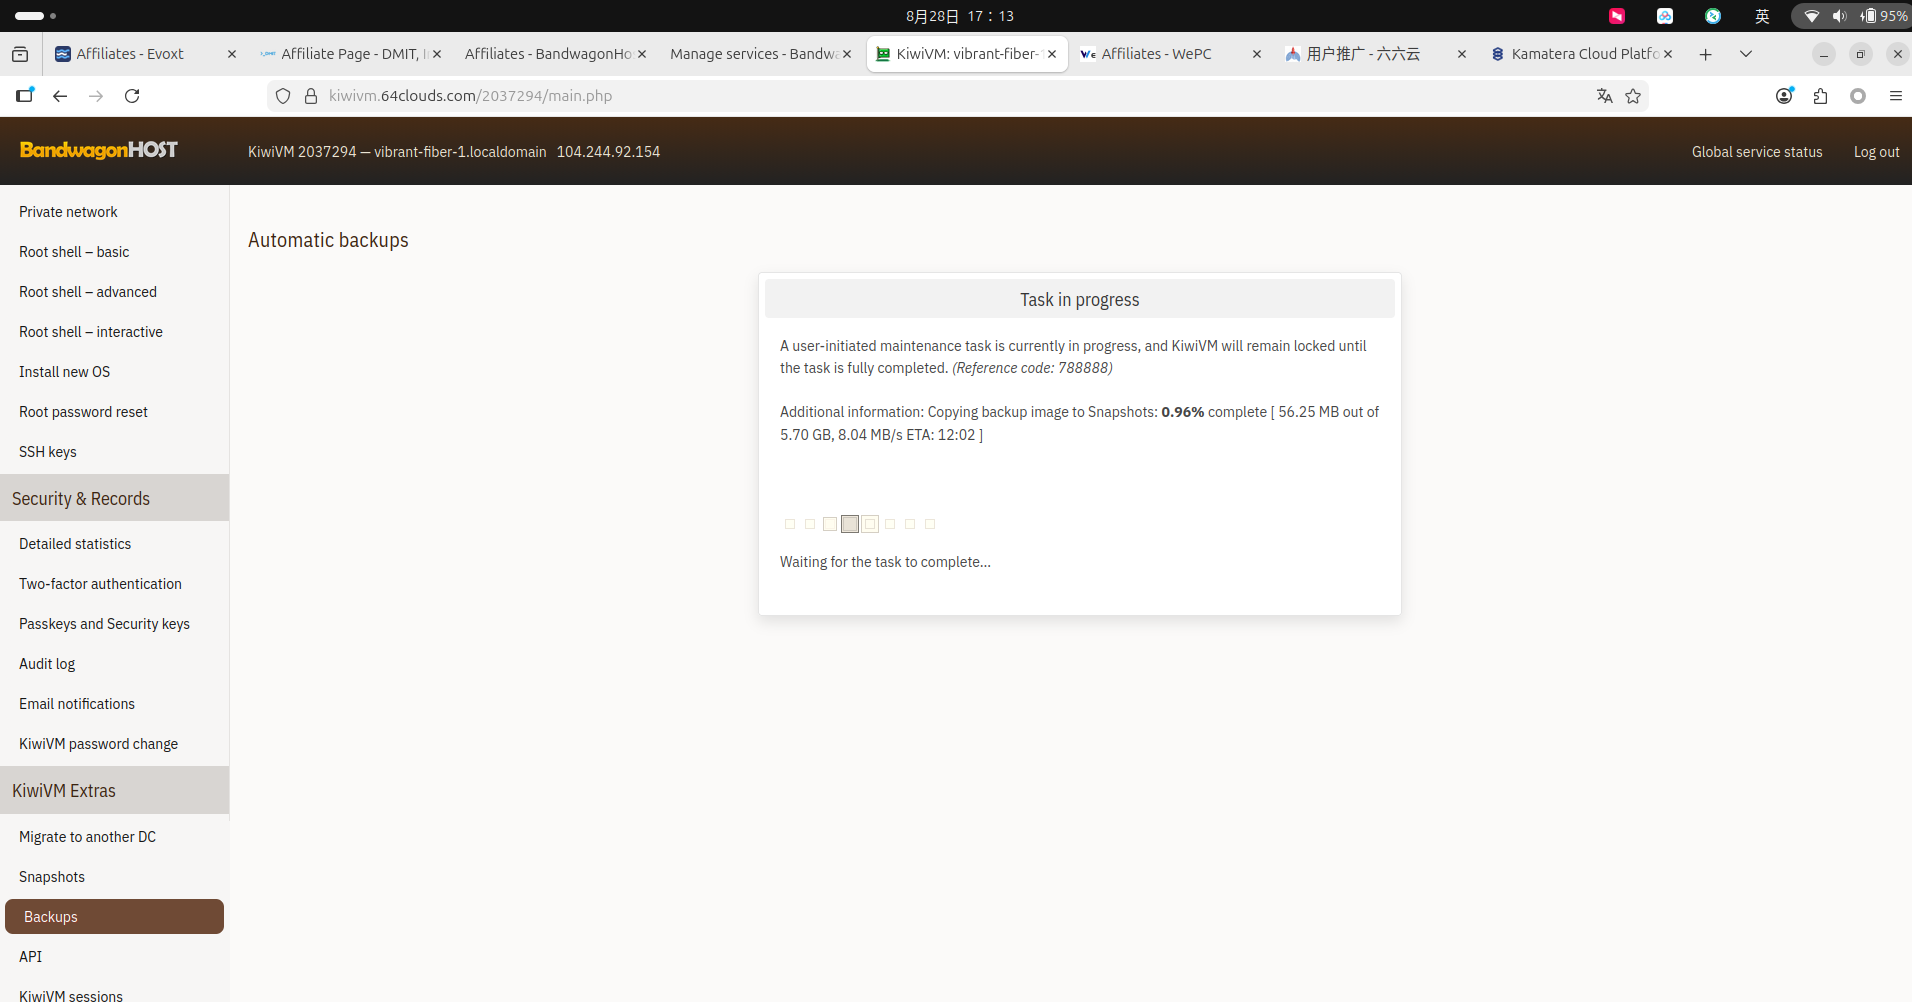Open Root shell – advanced
Image resolution: width=1912 pixels, height=1002 pixels.
click(88, 292)
